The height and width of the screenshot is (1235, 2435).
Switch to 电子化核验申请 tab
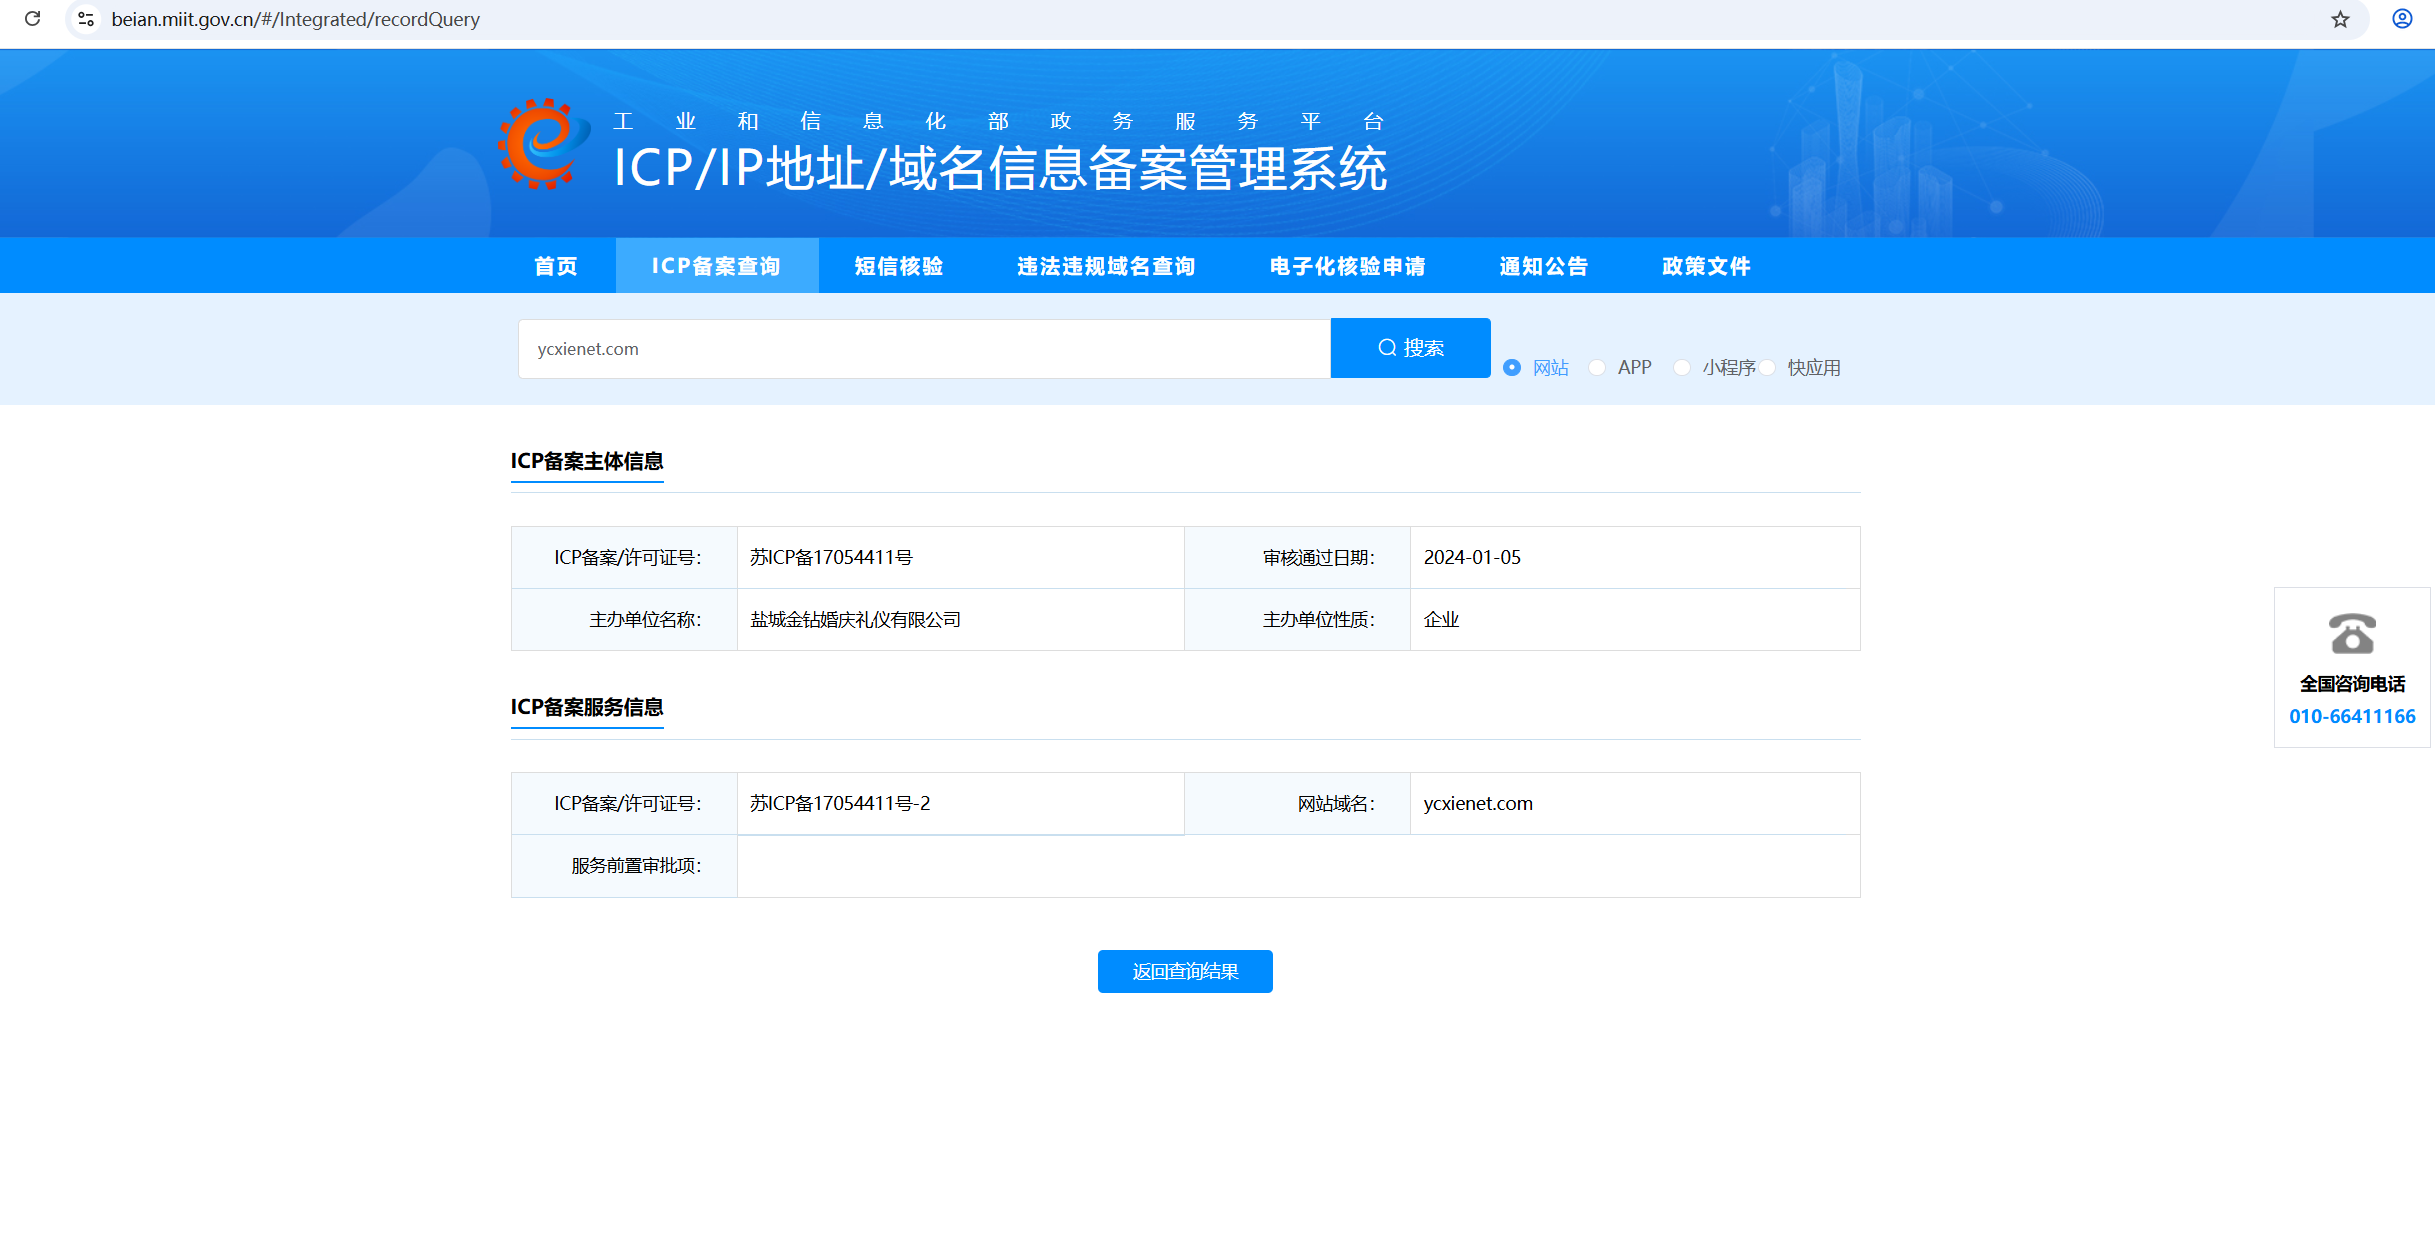click(1347, 266)
